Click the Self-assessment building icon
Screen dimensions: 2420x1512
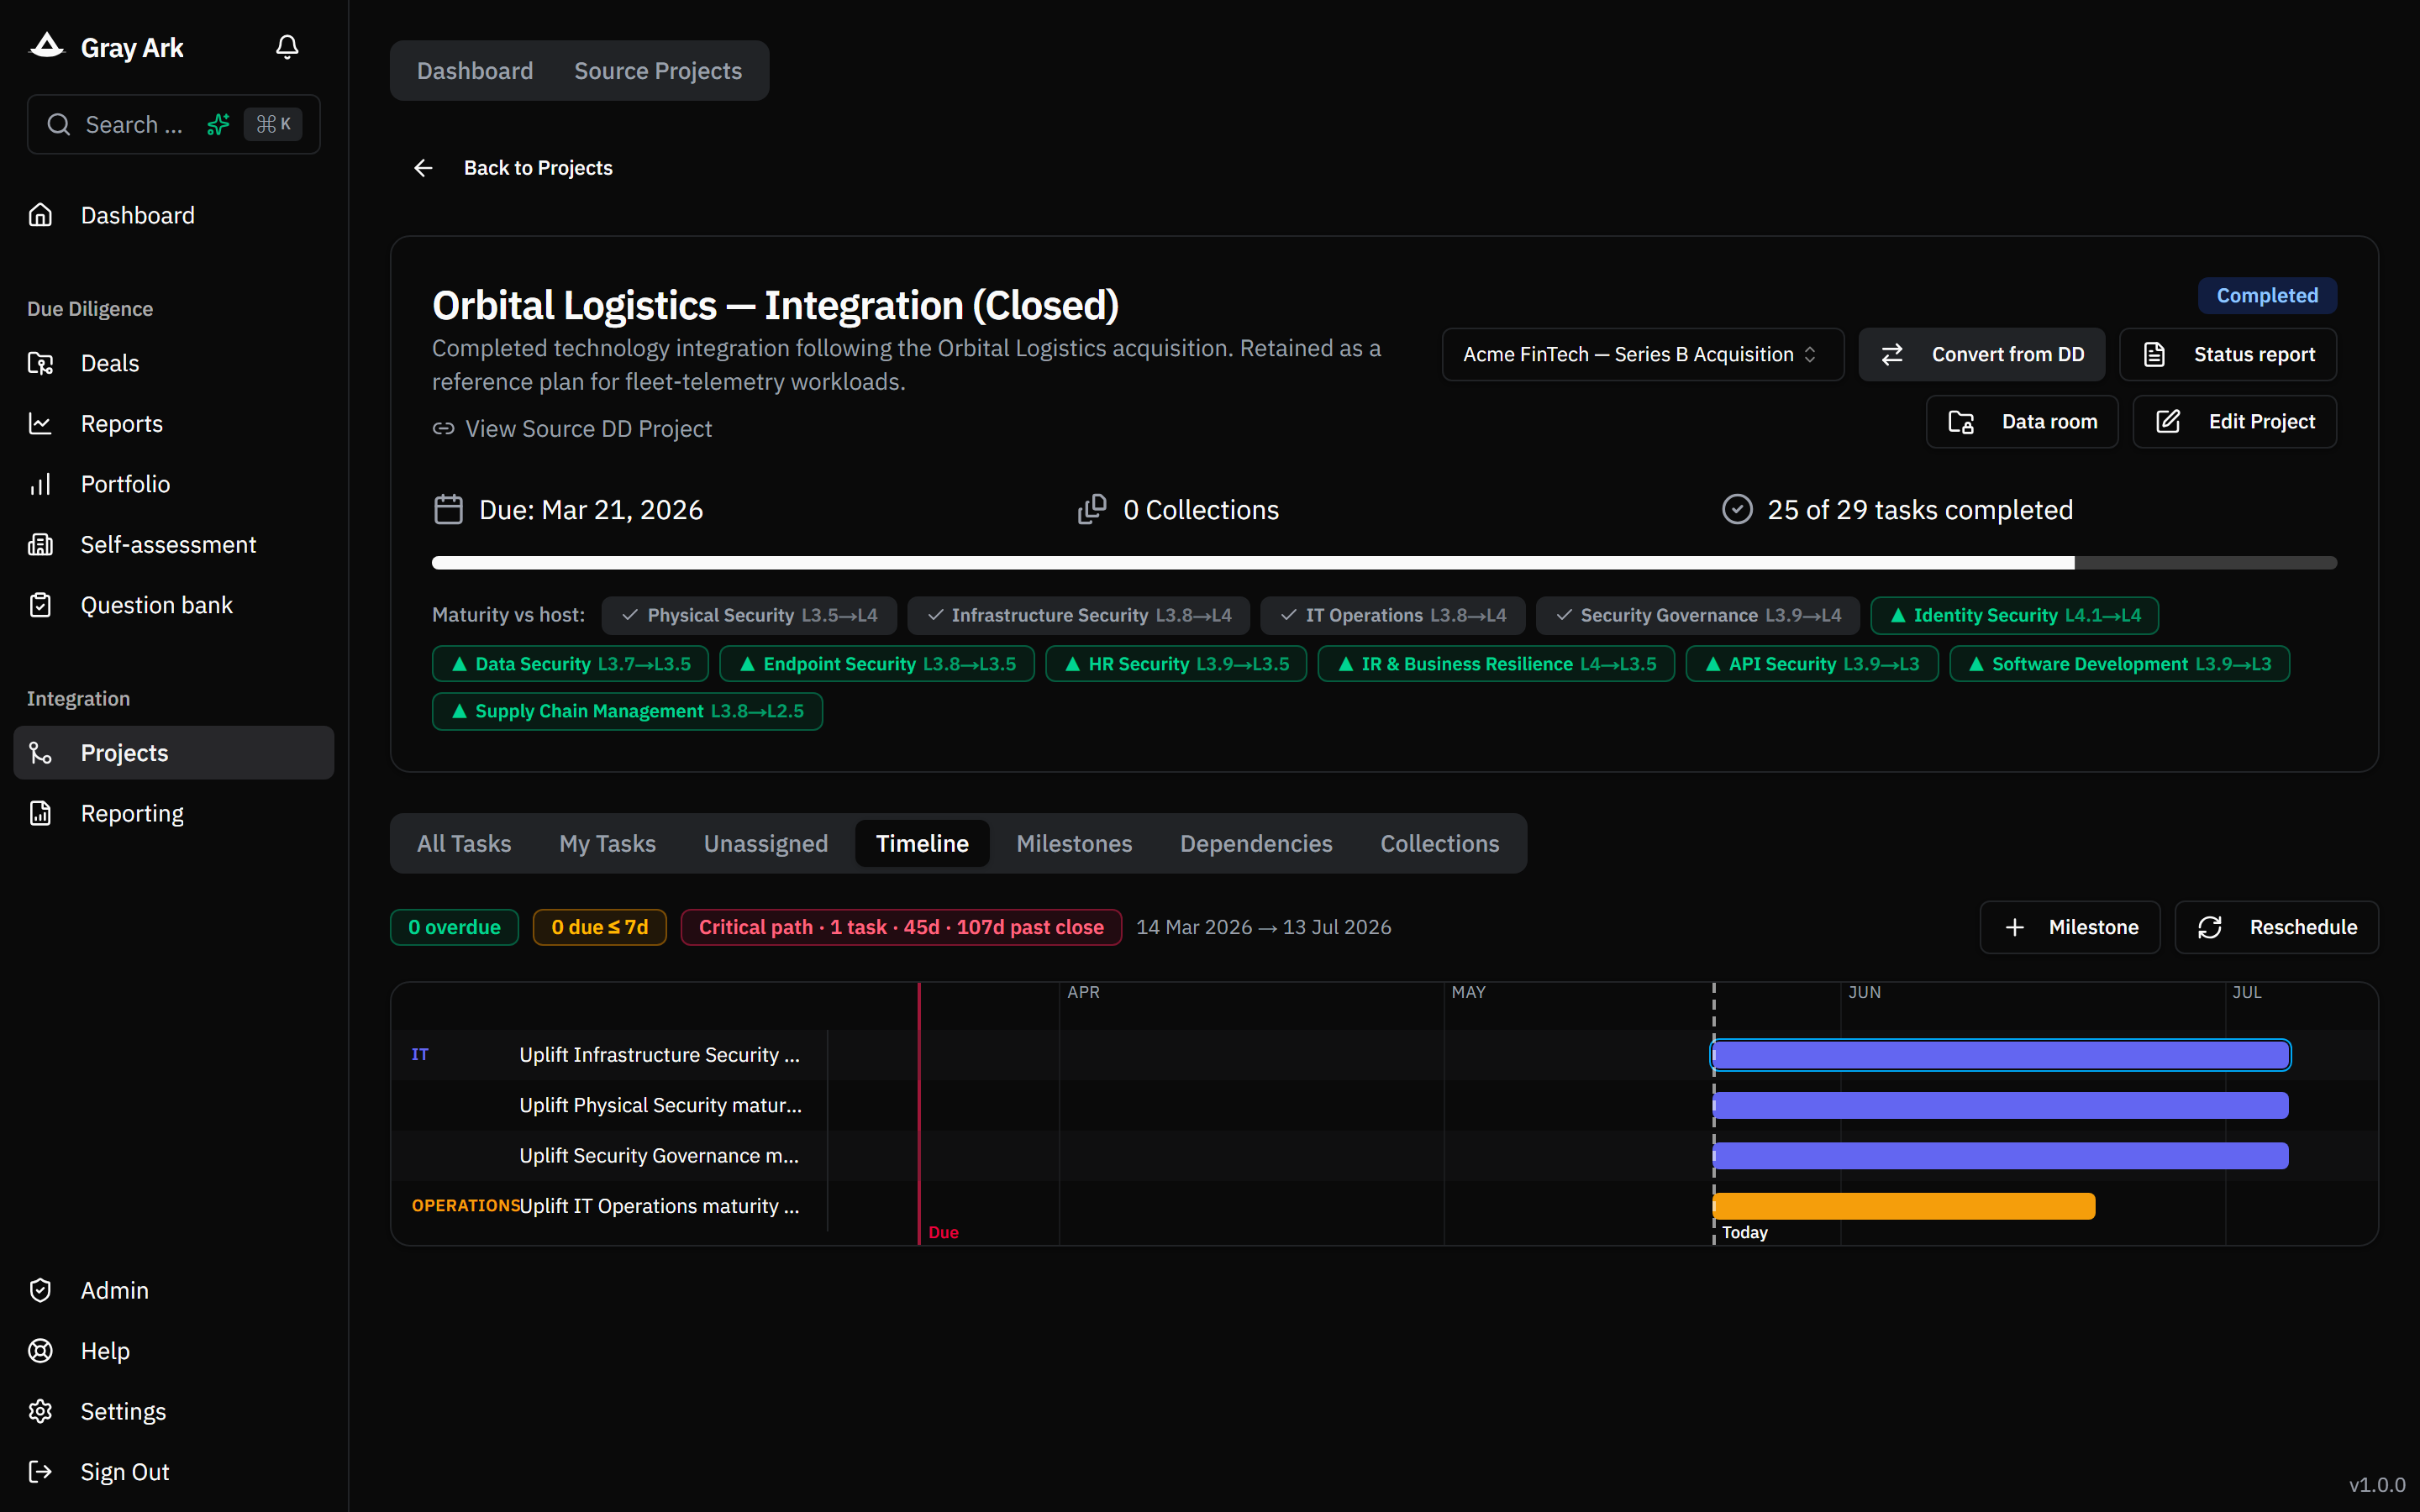pos(40,544)
